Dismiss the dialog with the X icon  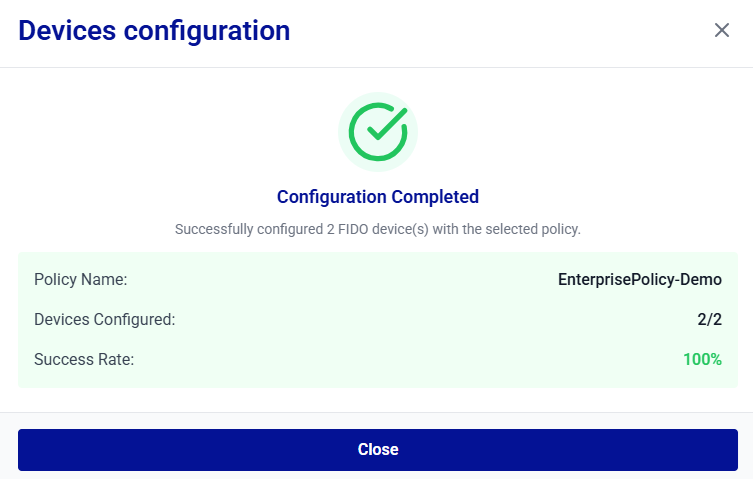(722, 30)
